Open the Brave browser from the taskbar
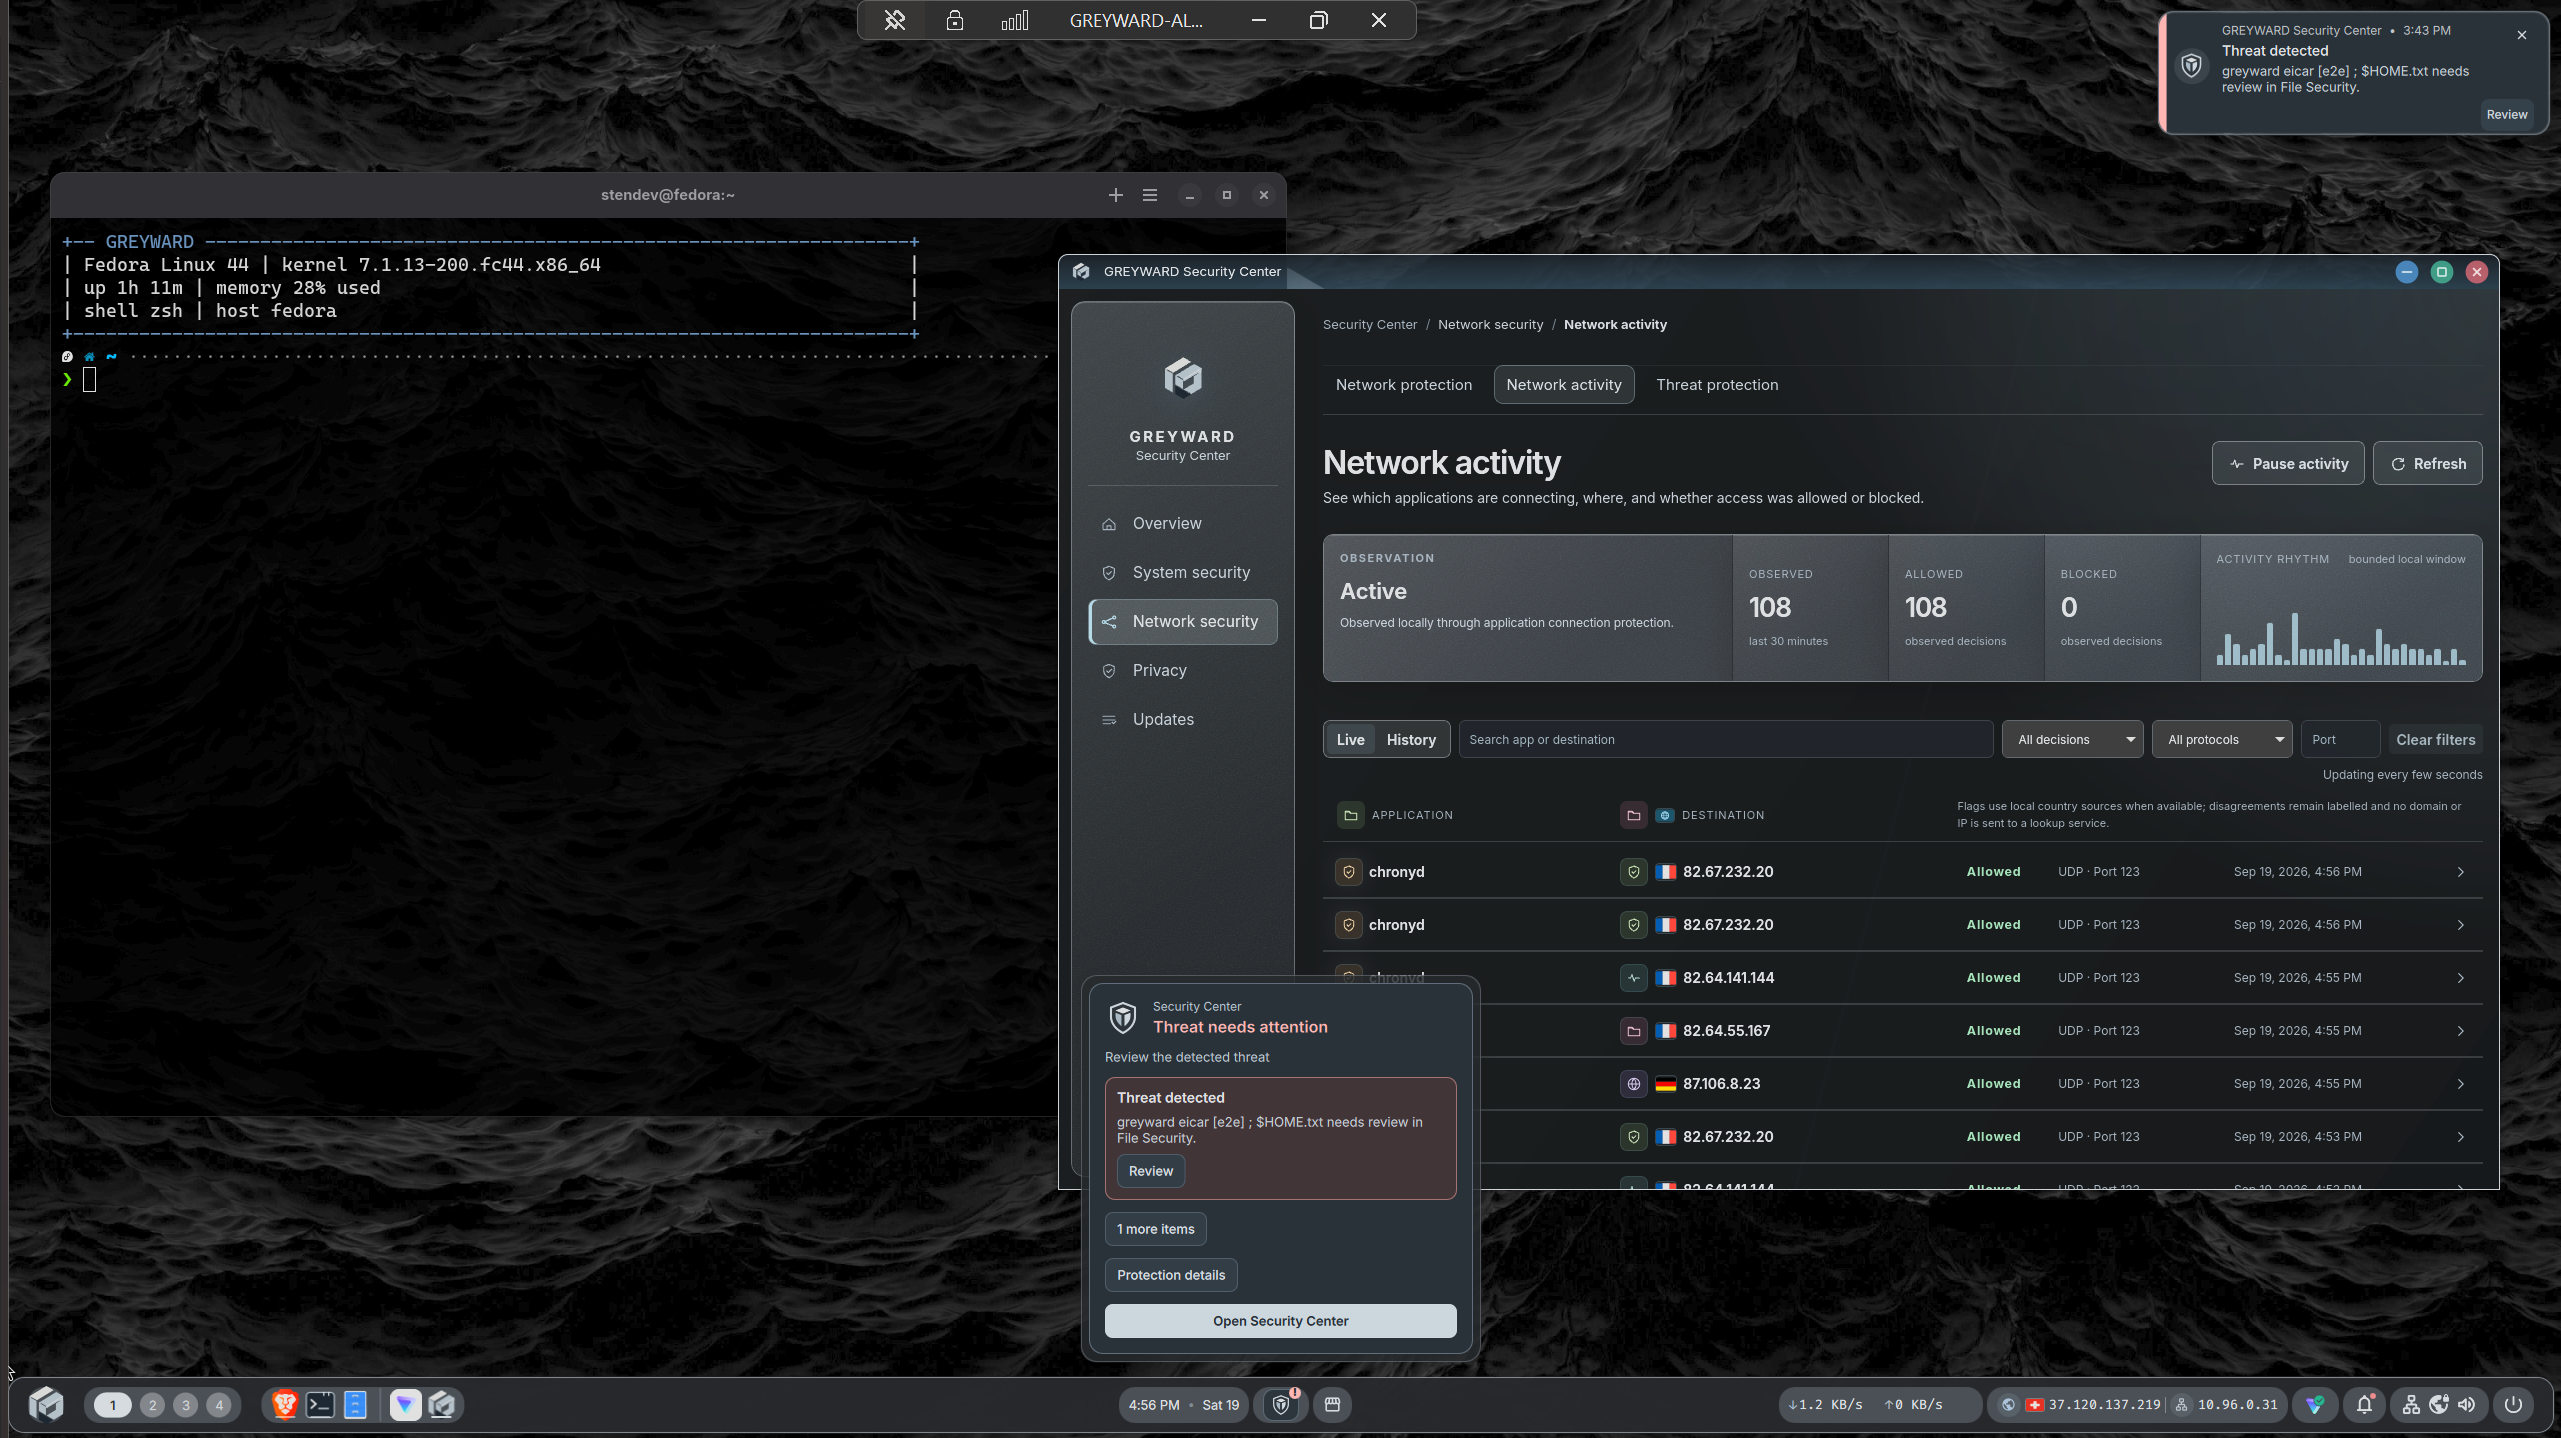This screenshot has height=1438, width=2561. (285, 1404)
